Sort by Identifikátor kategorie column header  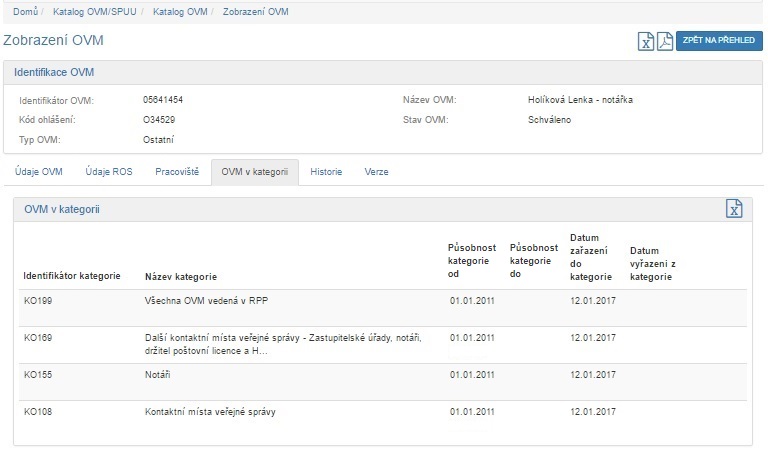(72, 276)
